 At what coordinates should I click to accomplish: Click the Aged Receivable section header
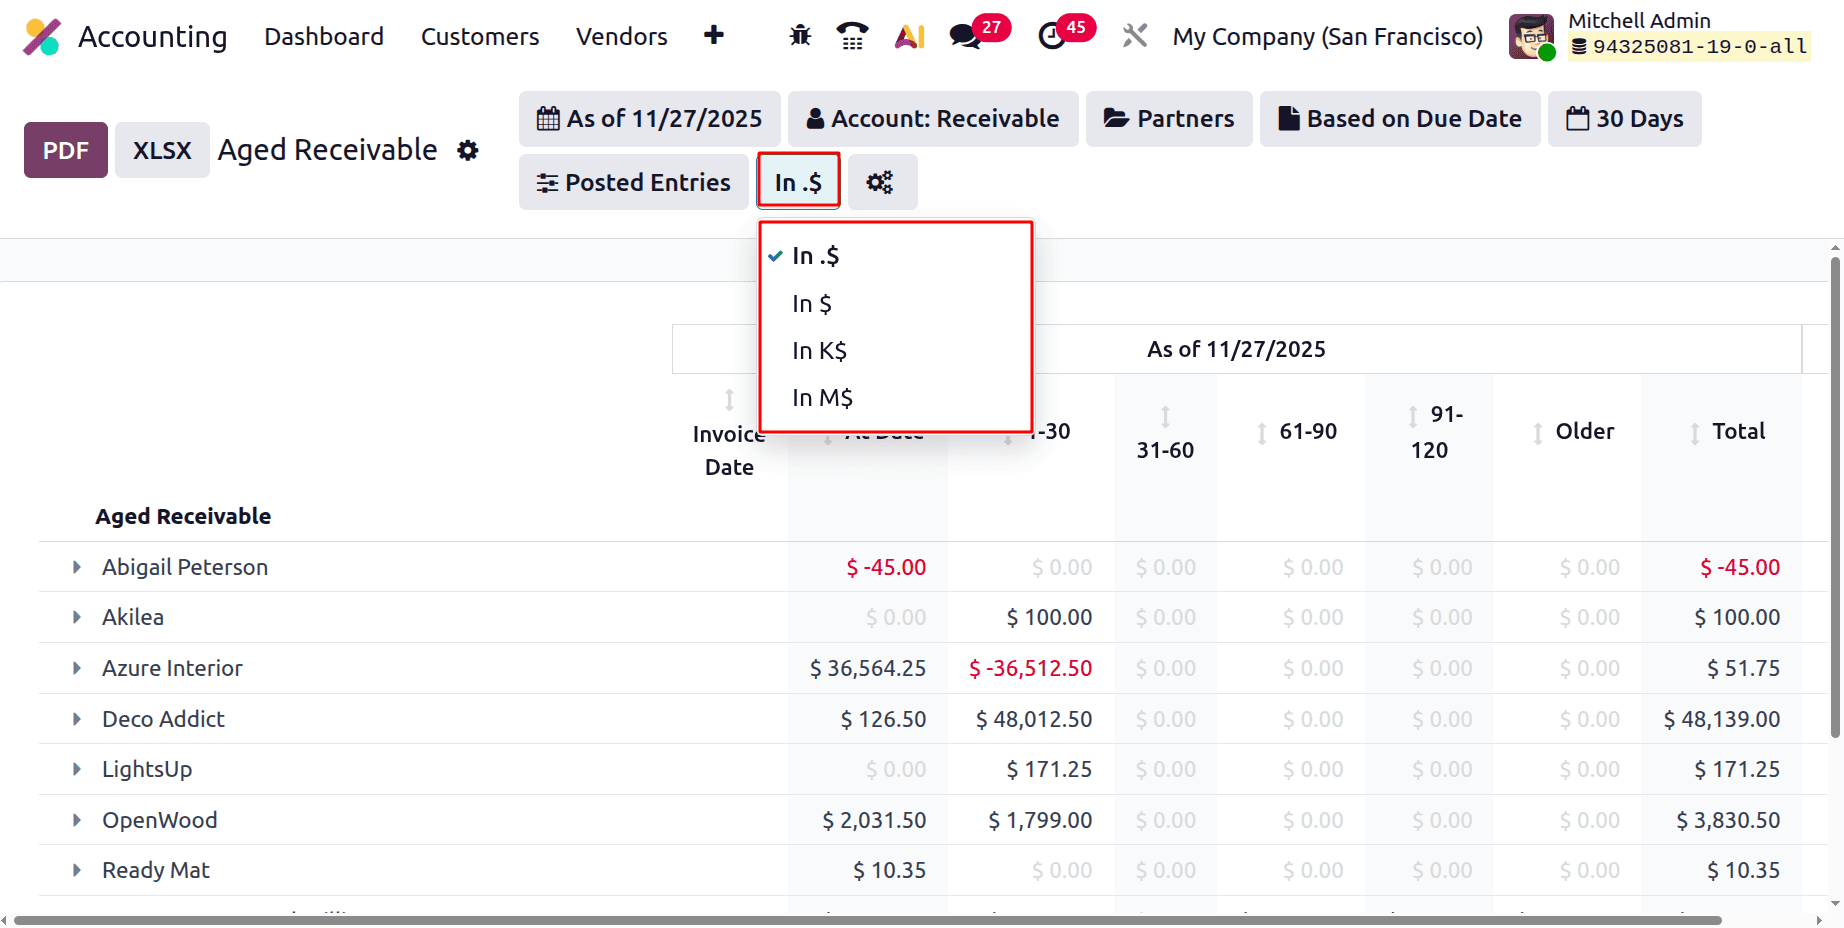point(183,516)
